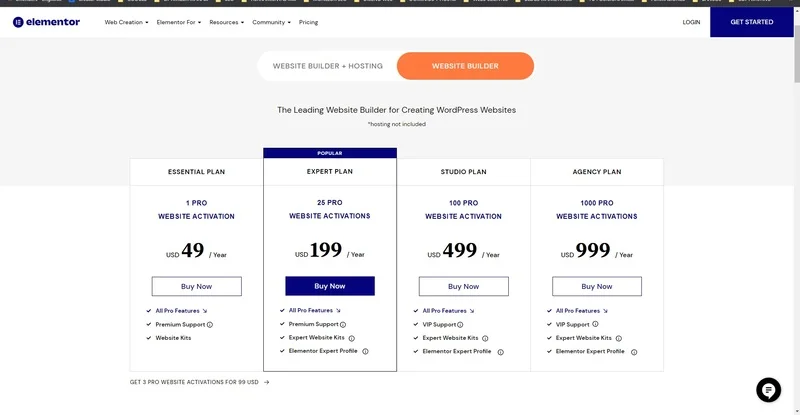Expand the Web Creation dropdown menu
Image resolution: width=800 pixels, height=415 pixels.
click(126, 21)
